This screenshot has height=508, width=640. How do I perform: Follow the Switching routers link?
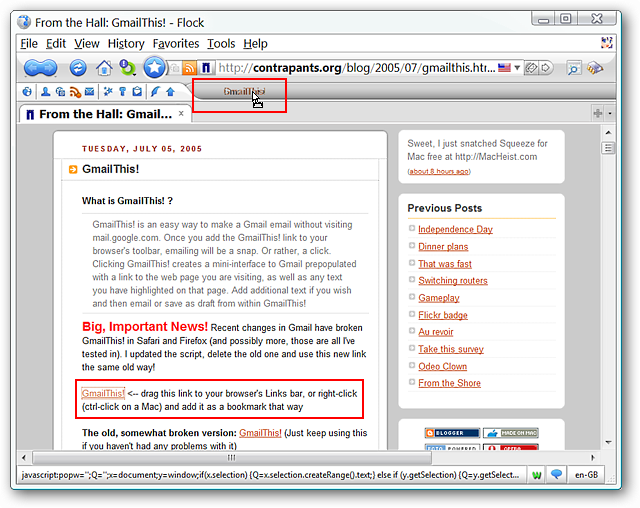point(452,281)
